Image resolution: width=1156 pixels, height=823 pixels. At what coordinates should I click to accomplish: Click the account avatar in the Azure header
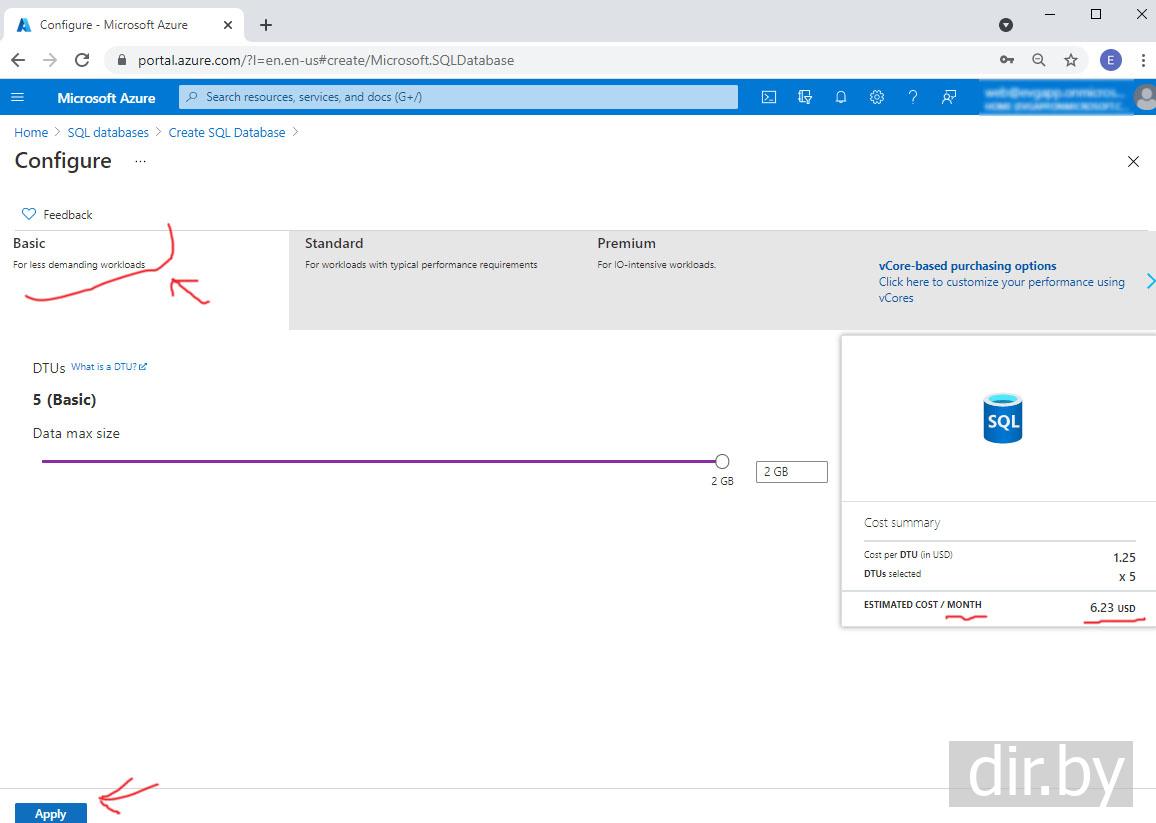[x=1145, y=97]
